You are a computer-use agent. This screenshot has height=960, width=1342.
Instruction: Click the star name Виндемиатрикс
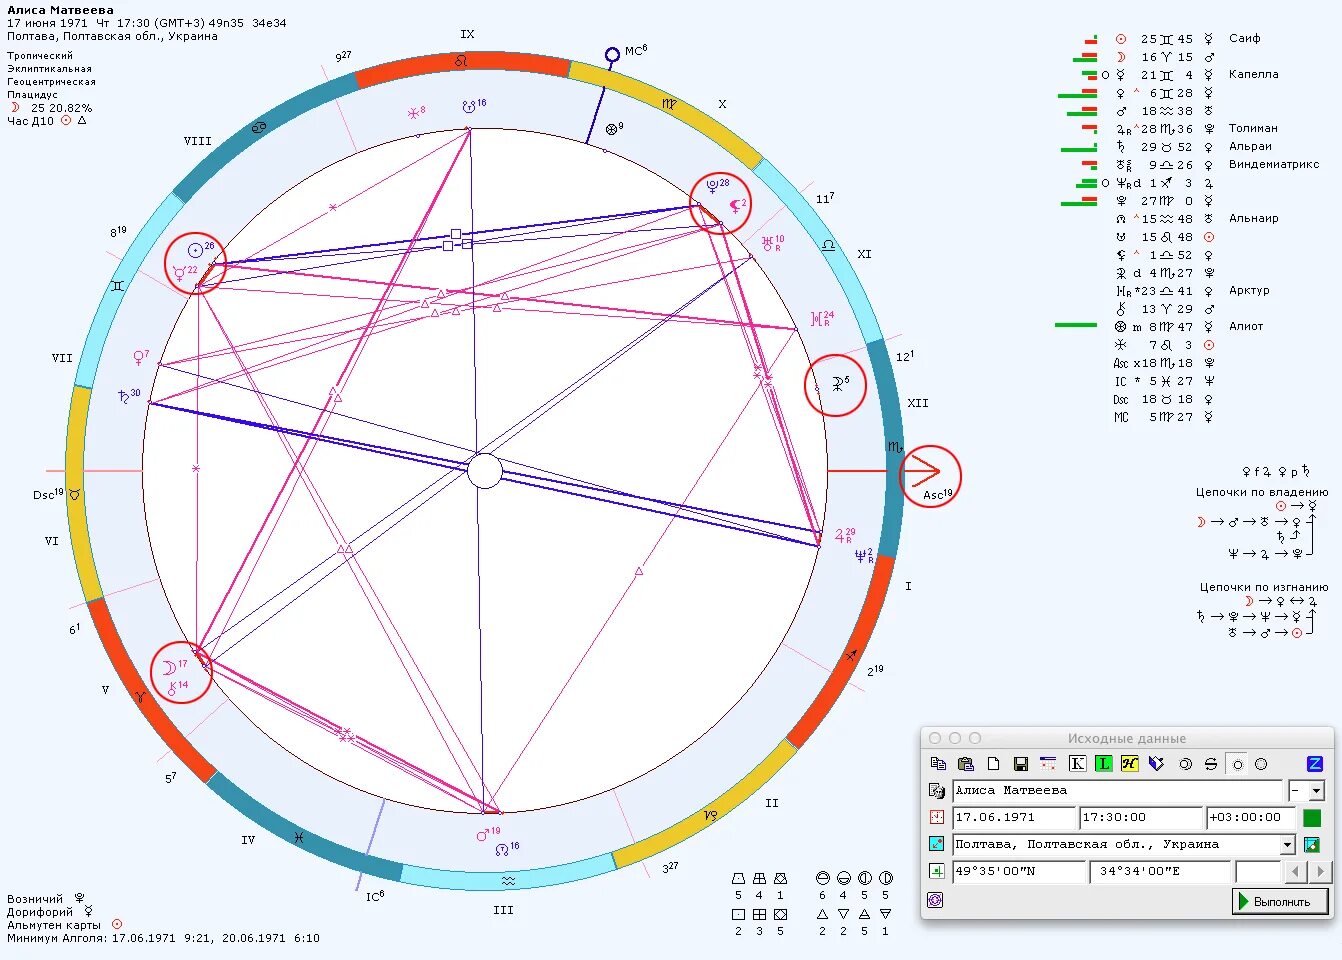point(1274,164)
